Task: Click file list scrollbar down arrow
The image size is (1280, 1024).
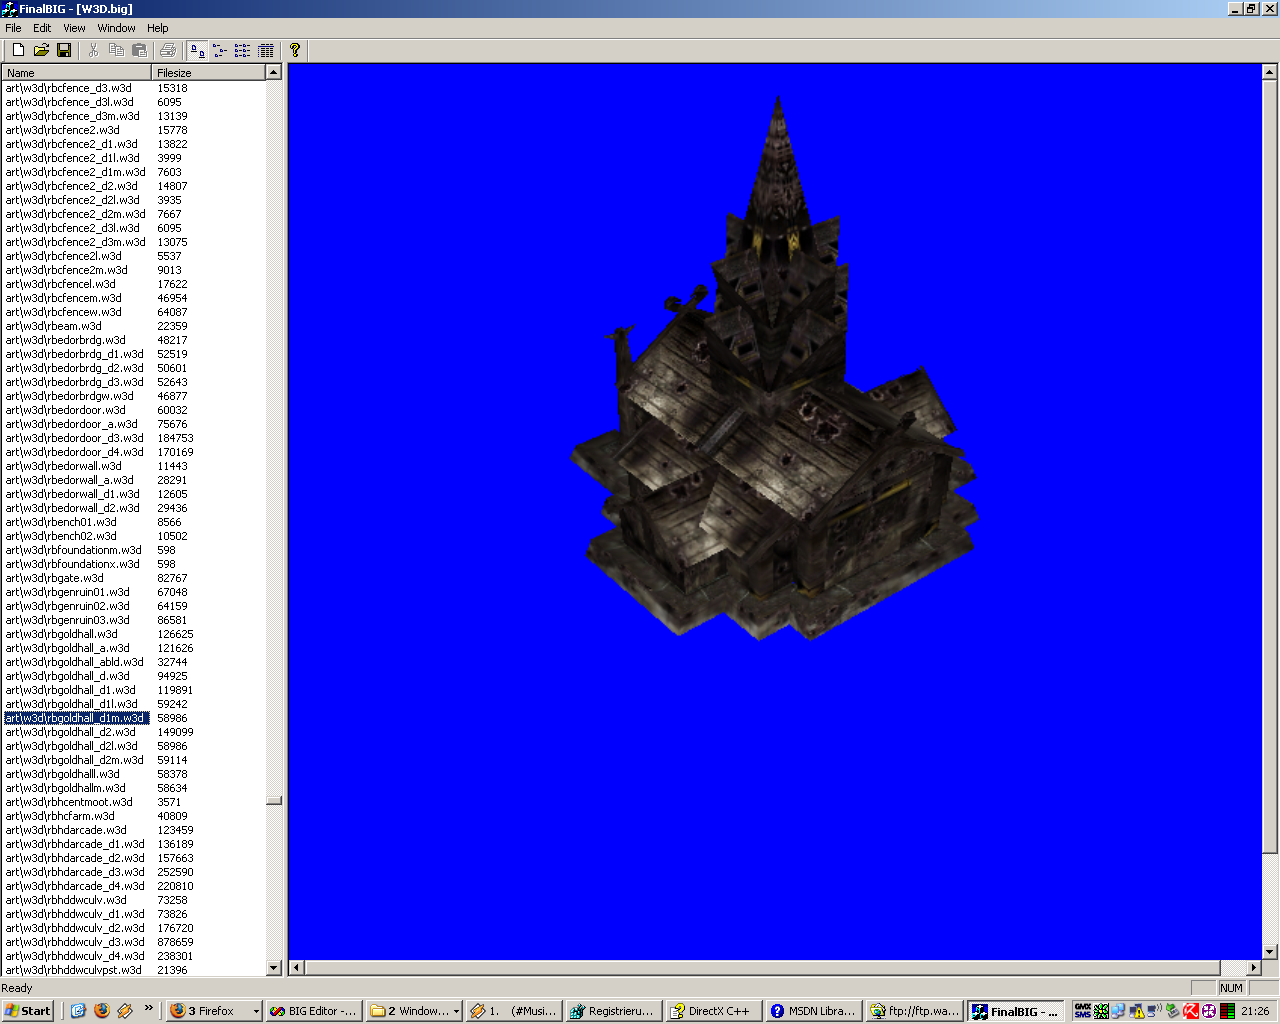Action: [x=274, y=968]
